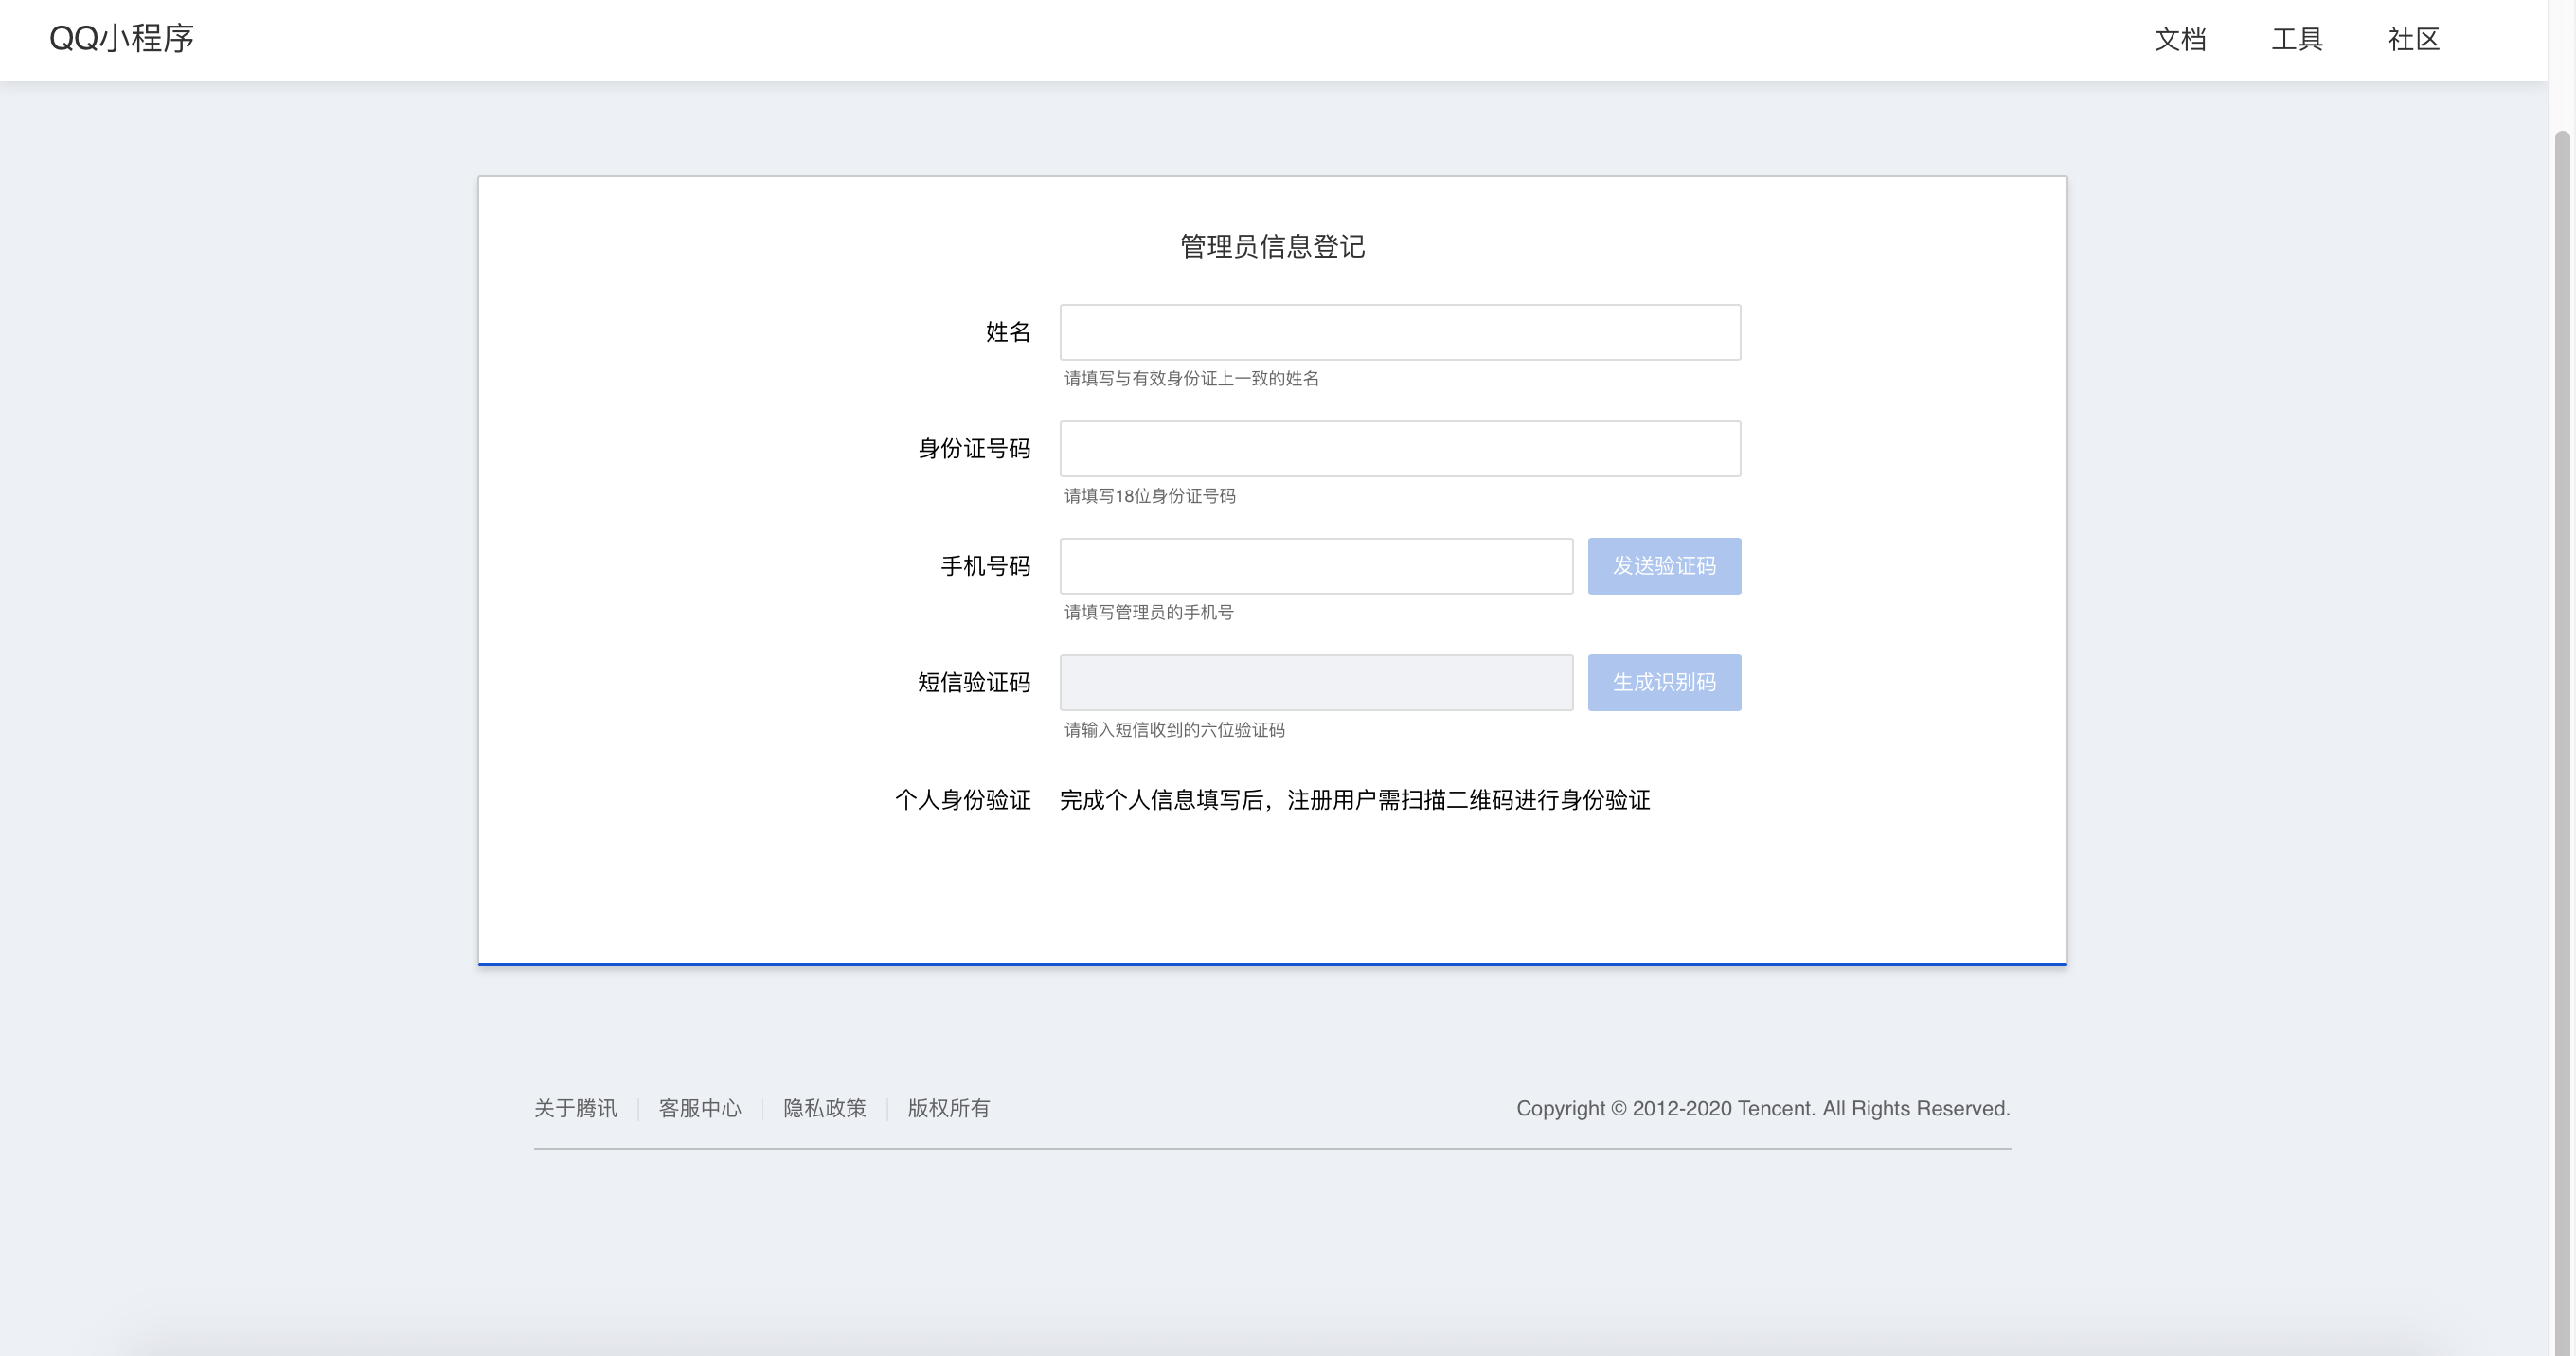Click the hint text about 18位身份证号码

pos(1148,496)
